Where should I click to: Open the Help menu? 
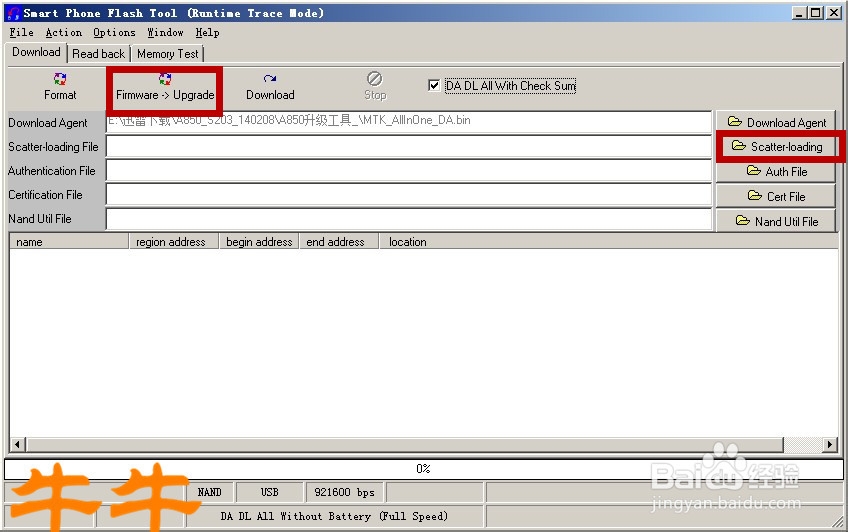pos(207,32)
